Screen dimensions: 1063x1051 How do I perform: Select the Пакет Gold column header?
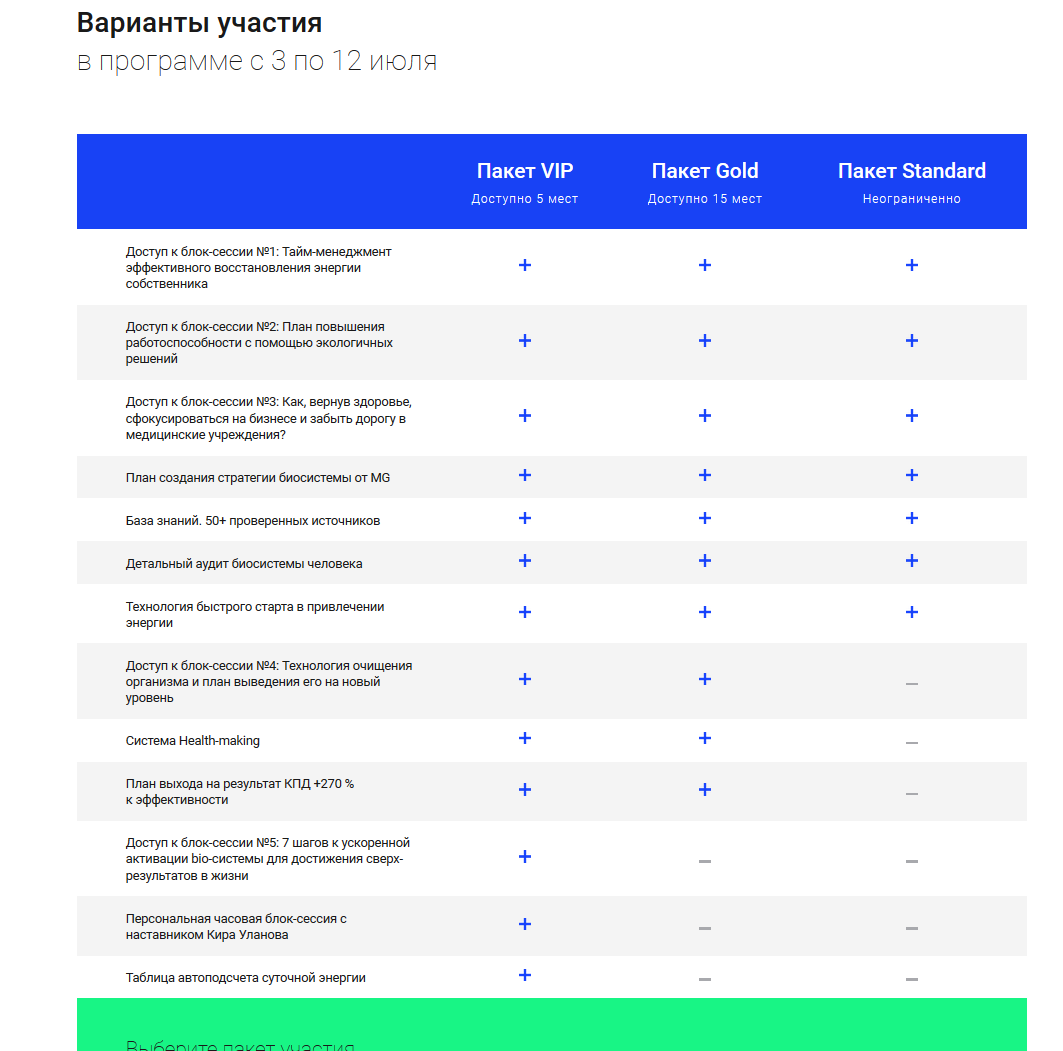pyautogui.click(x=705, y=171)
